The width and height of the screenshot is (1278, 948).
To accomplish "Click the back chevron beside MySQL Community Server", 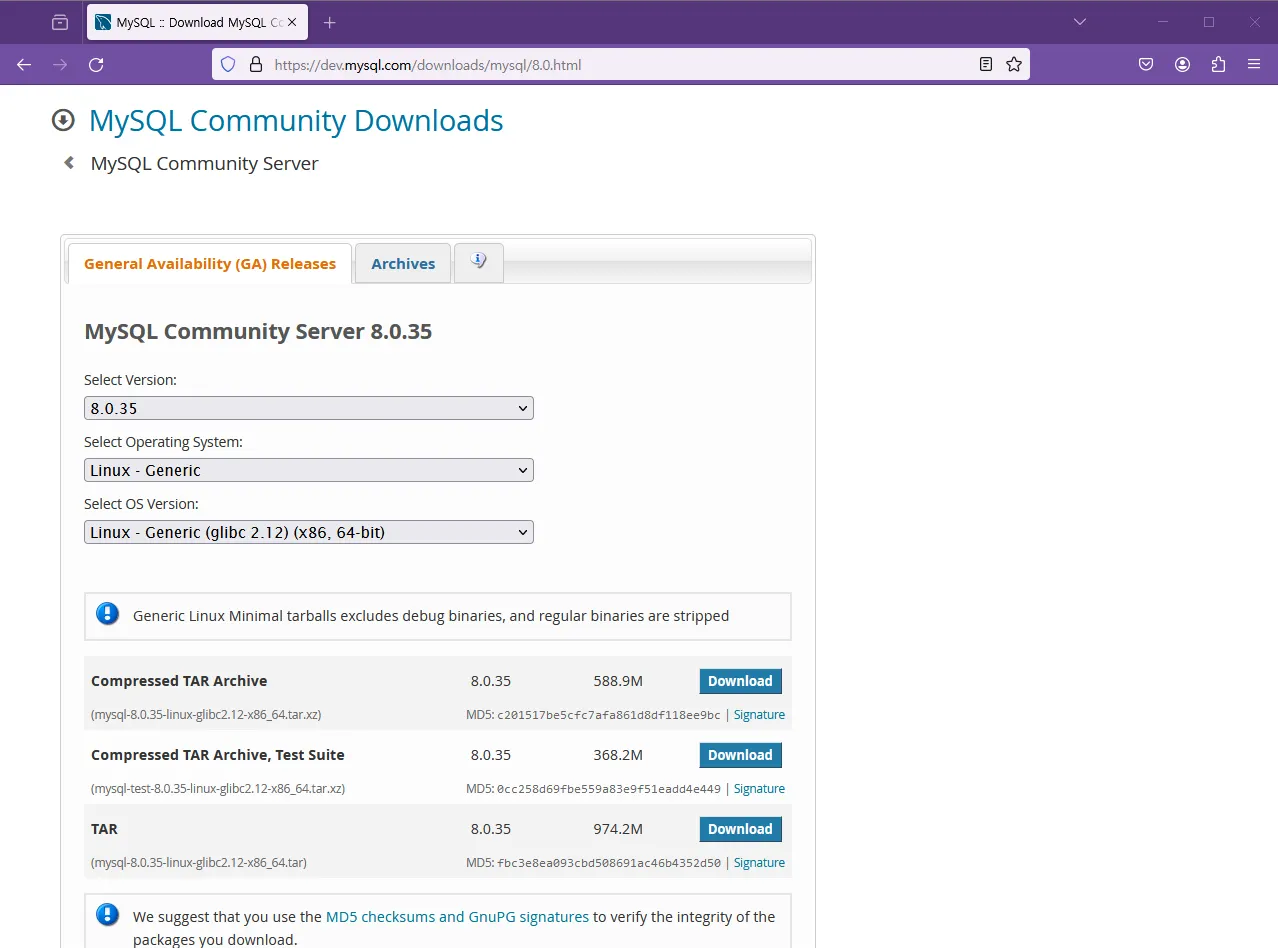I will [x=69, y=162].
